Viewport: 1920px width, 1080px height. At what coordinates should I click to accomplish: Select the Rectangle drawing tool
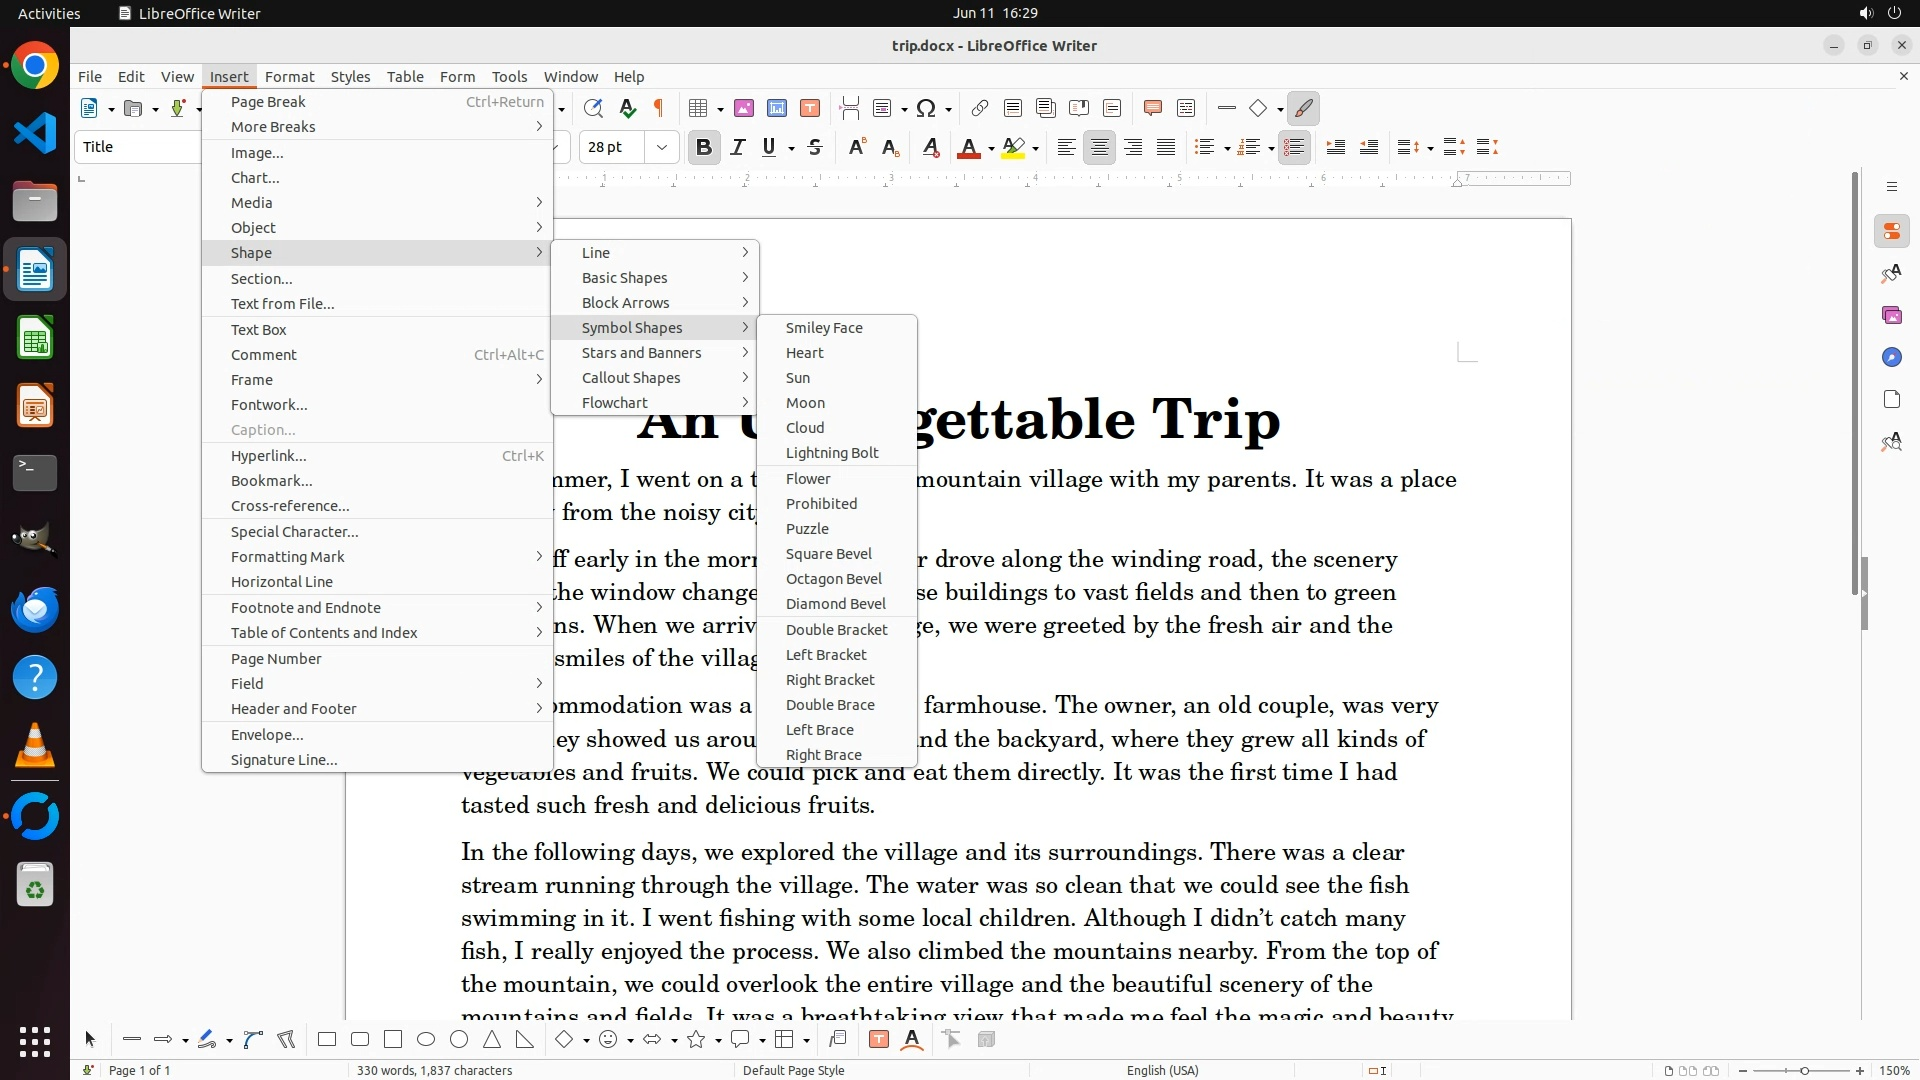point(326,1040)
